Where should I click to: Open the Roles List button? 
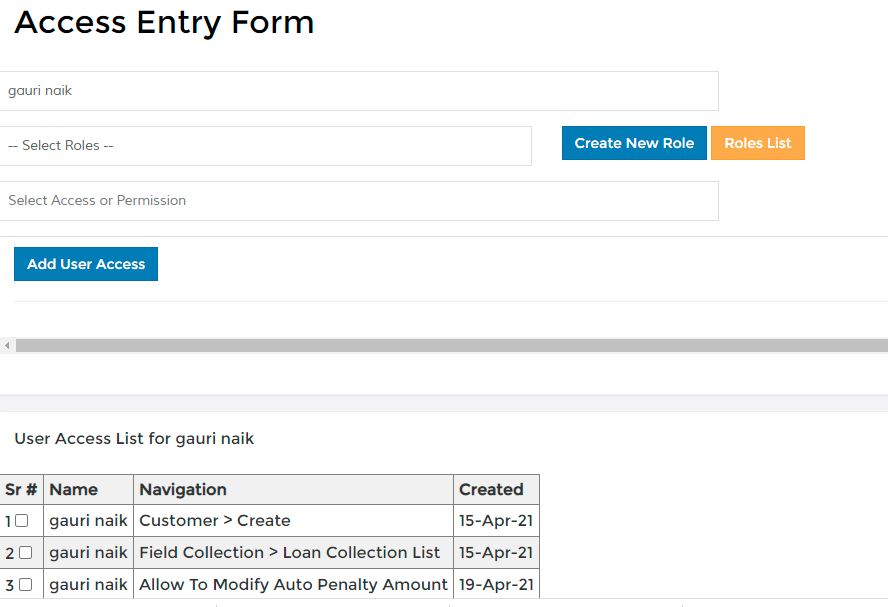758,143
